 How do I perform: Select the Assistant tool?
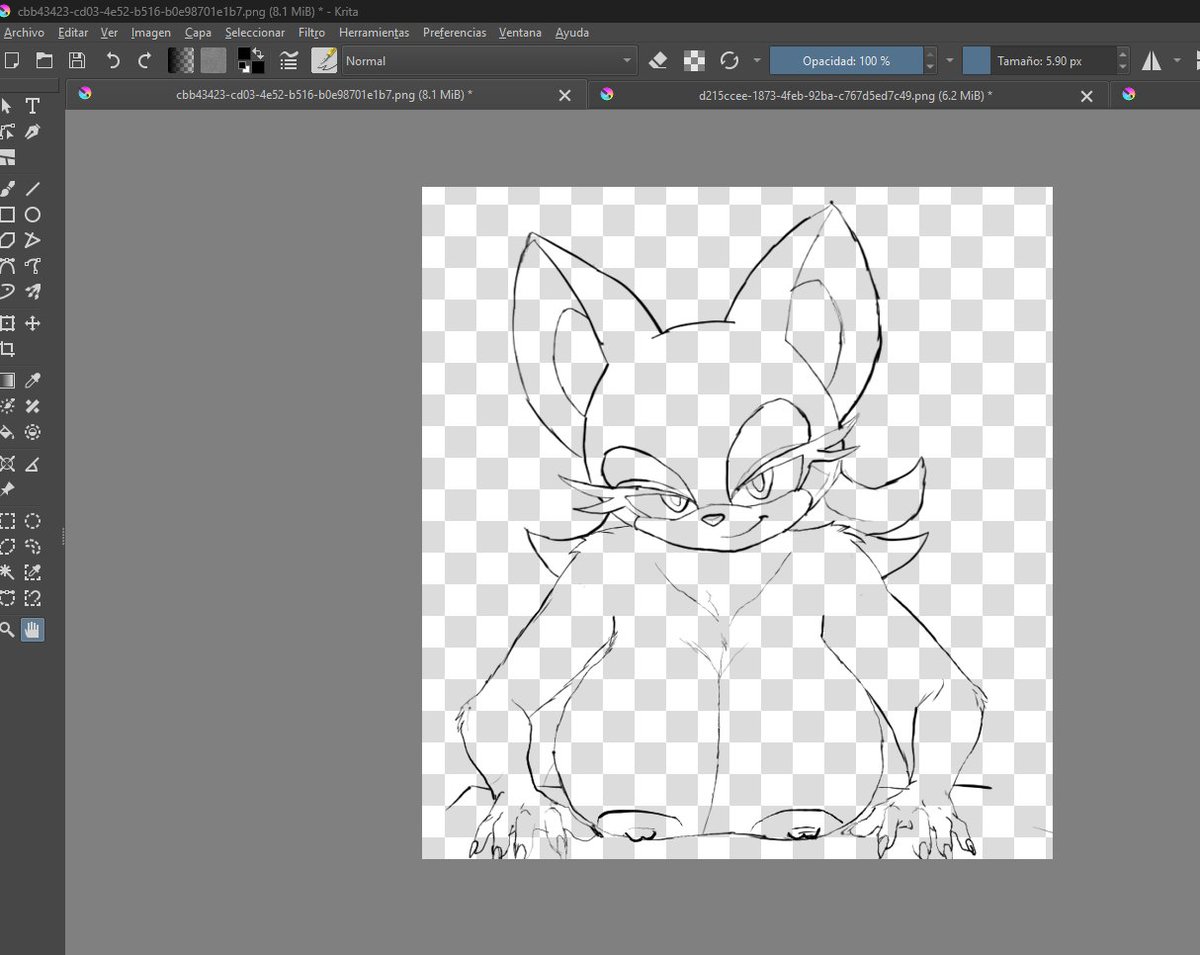(x=7, y=463)
